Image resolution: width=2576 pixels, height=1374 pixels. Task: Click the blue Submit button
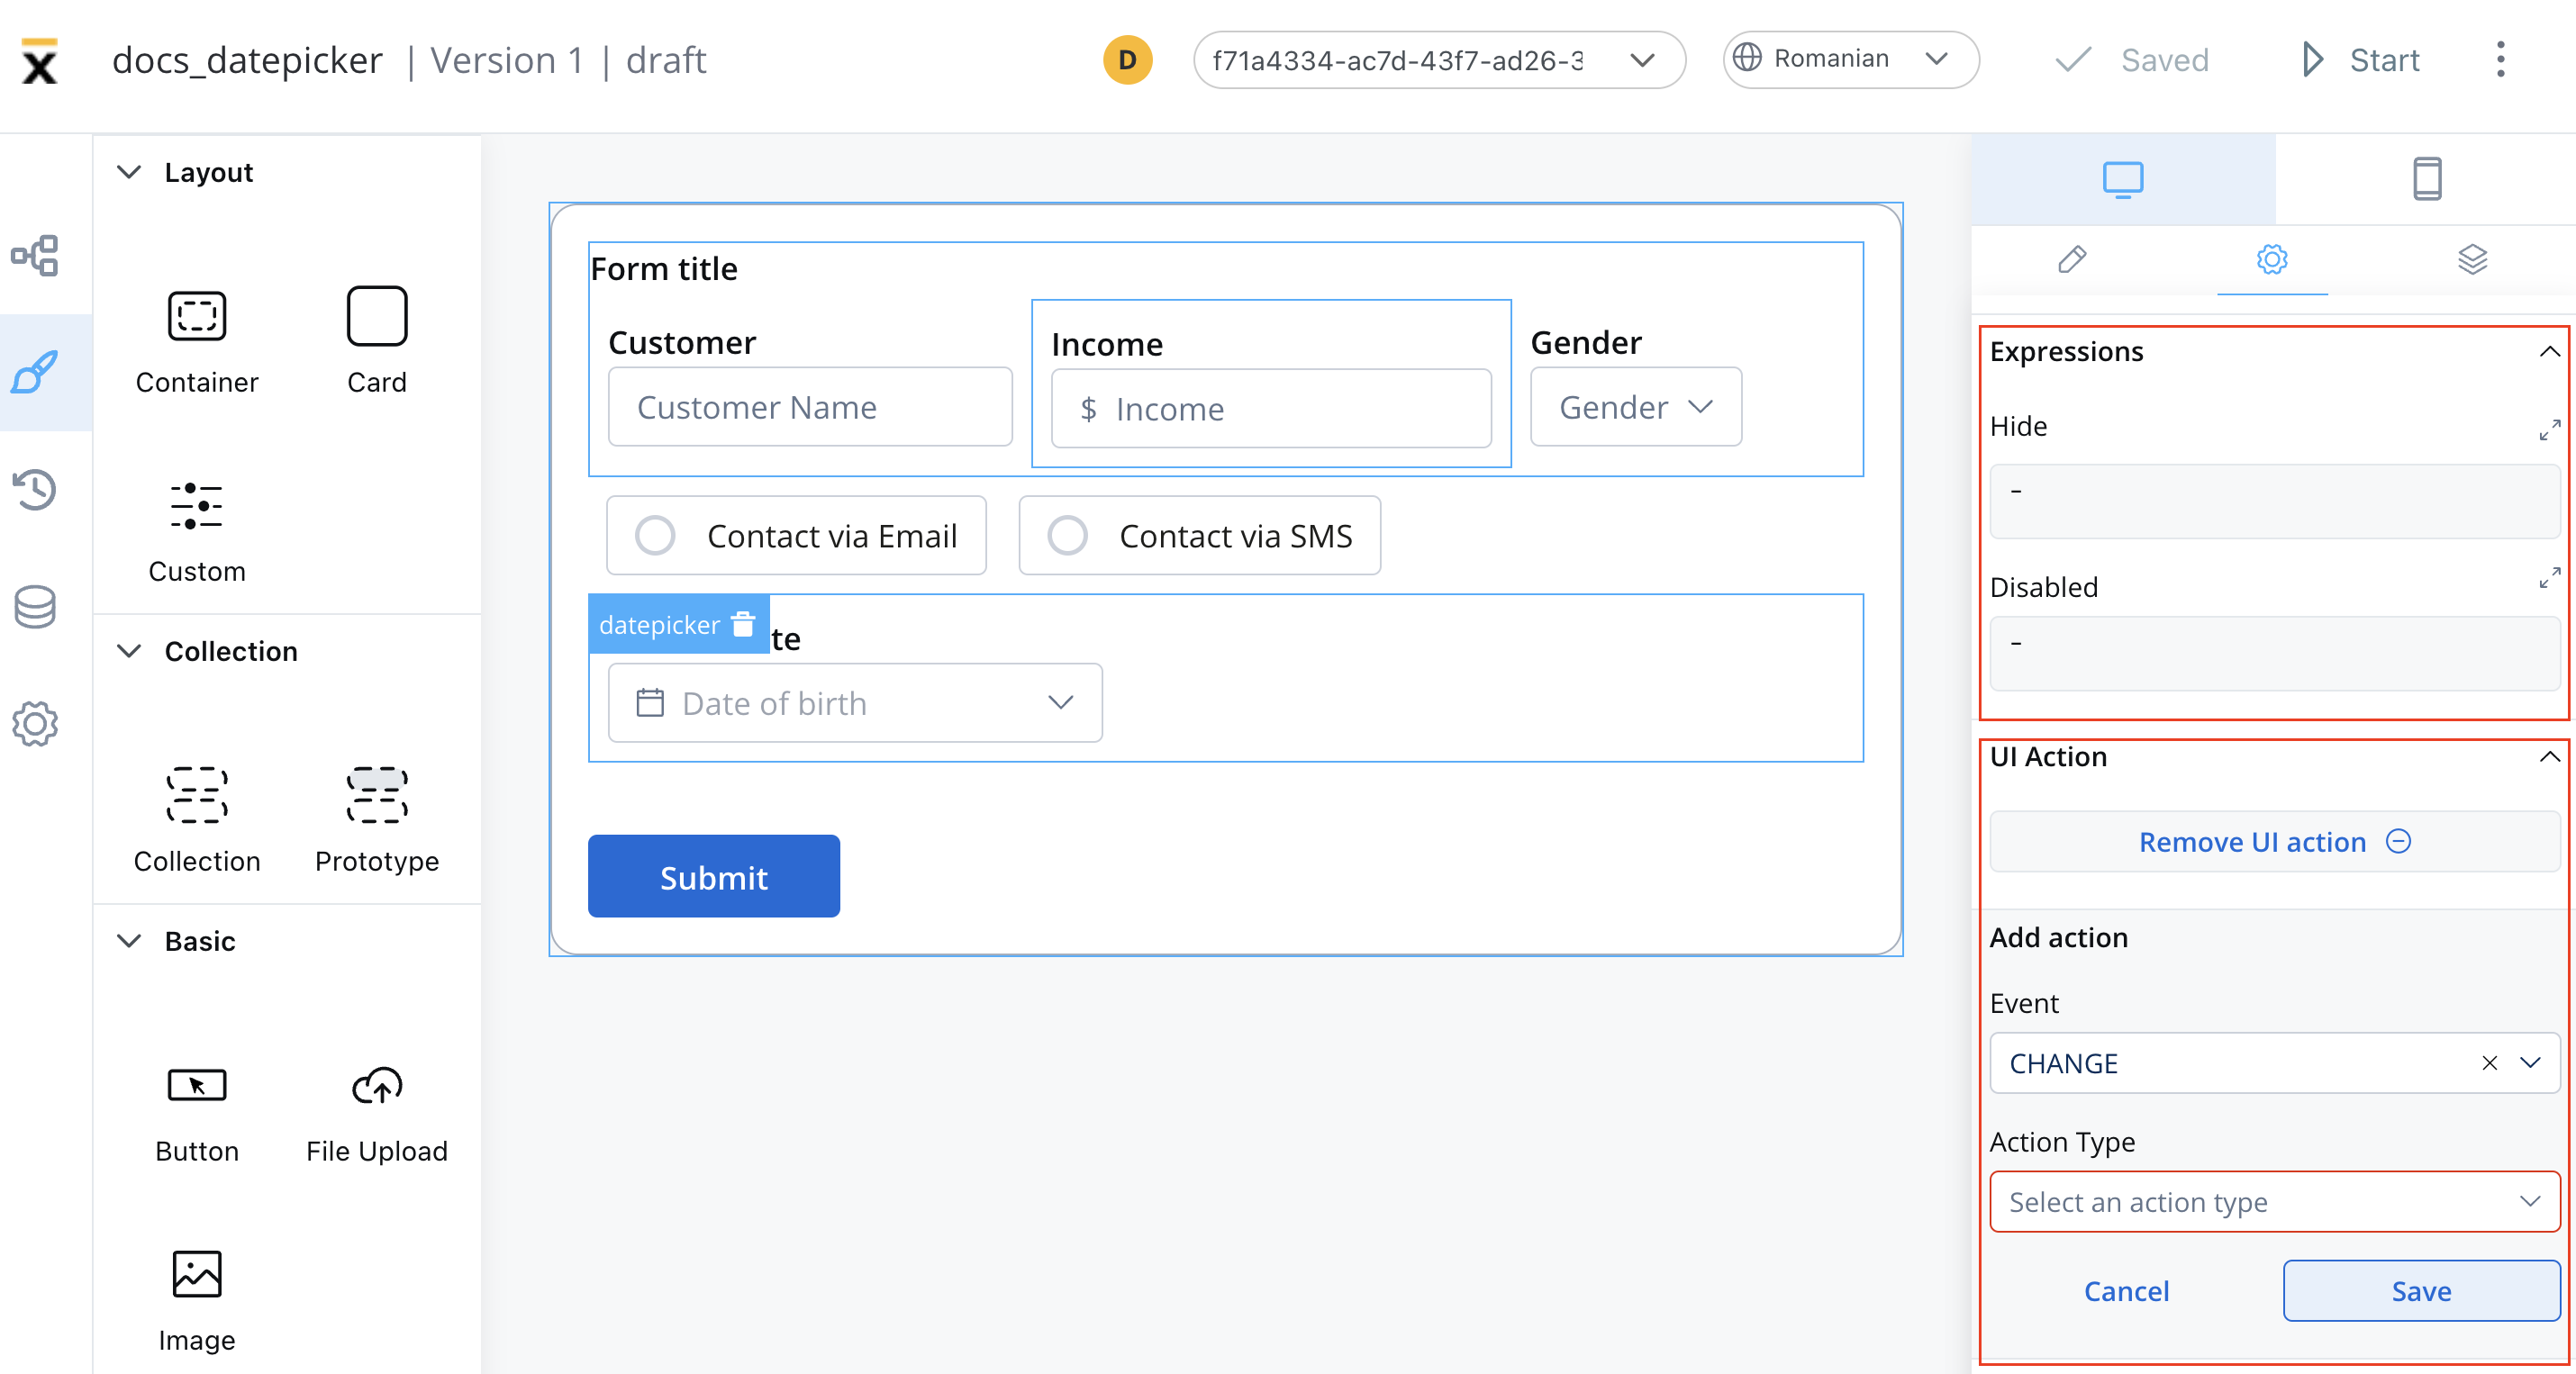714,877
